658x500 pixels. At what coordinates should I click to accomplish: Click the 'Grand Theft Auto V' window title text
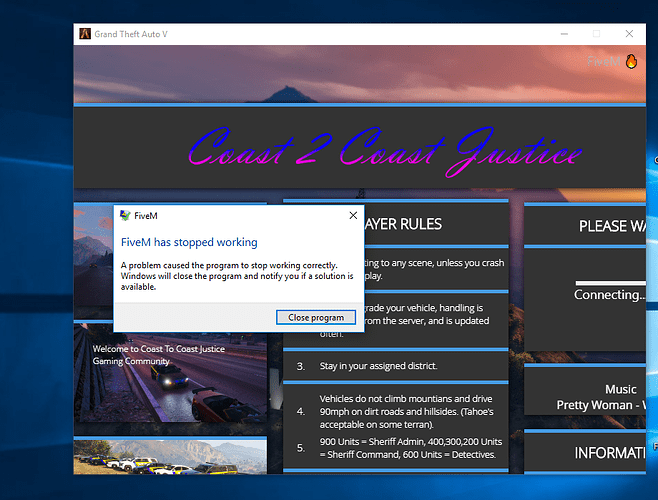click(131, 34)
